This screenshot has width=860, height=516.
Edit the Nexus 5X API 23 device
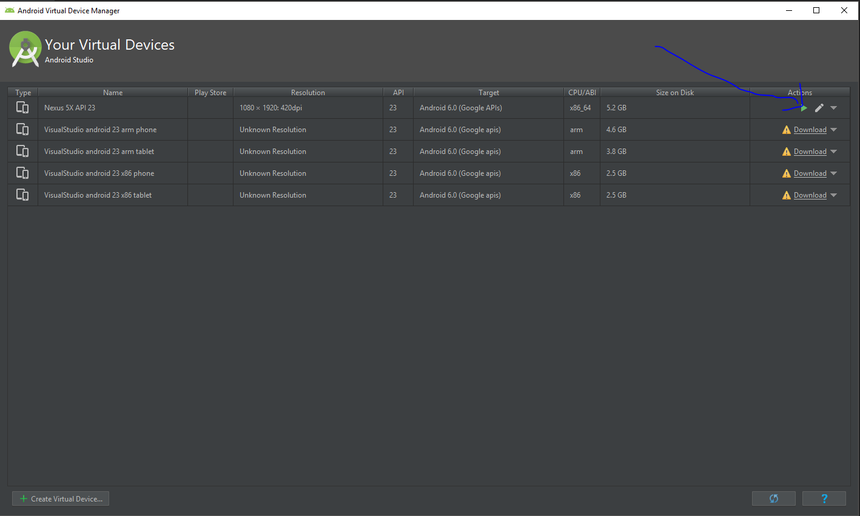[x=819, y=108]
